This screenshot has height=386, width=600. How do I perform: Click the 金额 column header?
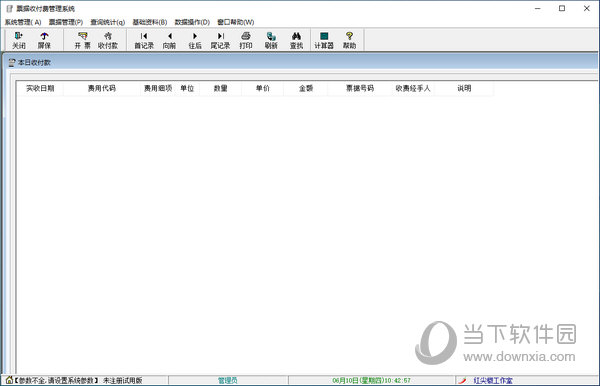[x=306, y=88]
